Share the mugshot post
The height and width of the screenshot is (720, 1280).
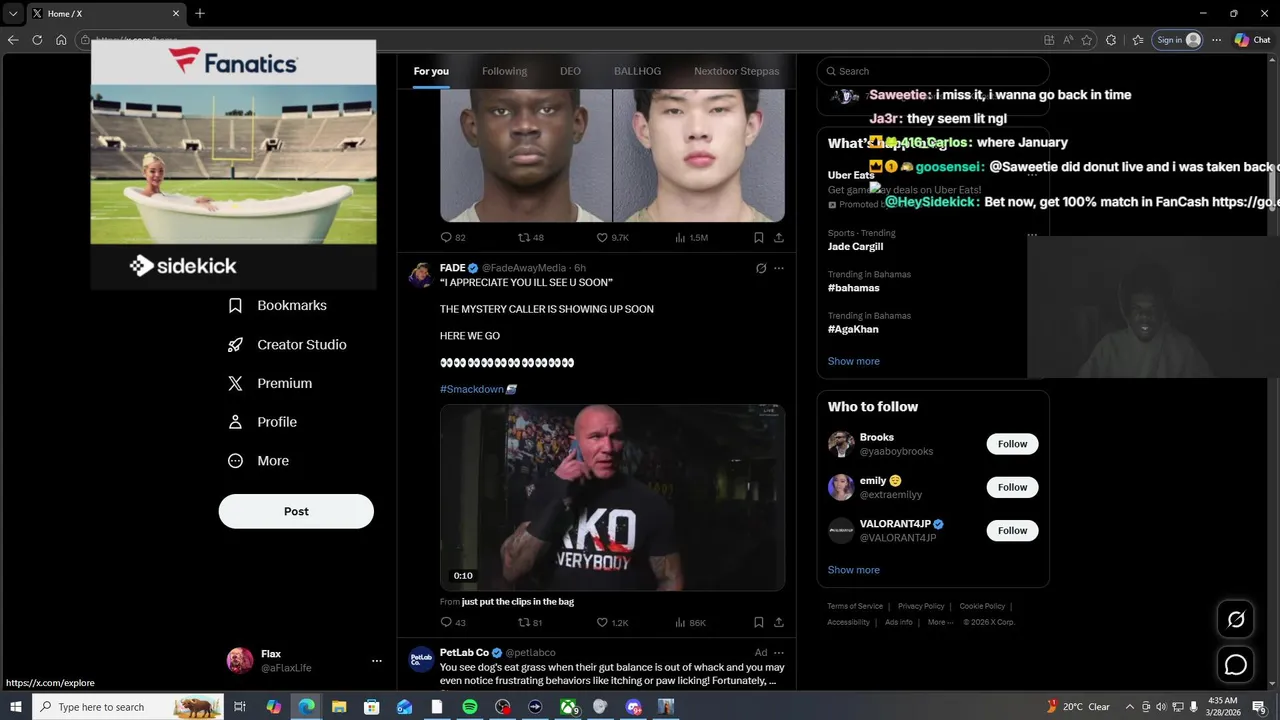(779, 237)
